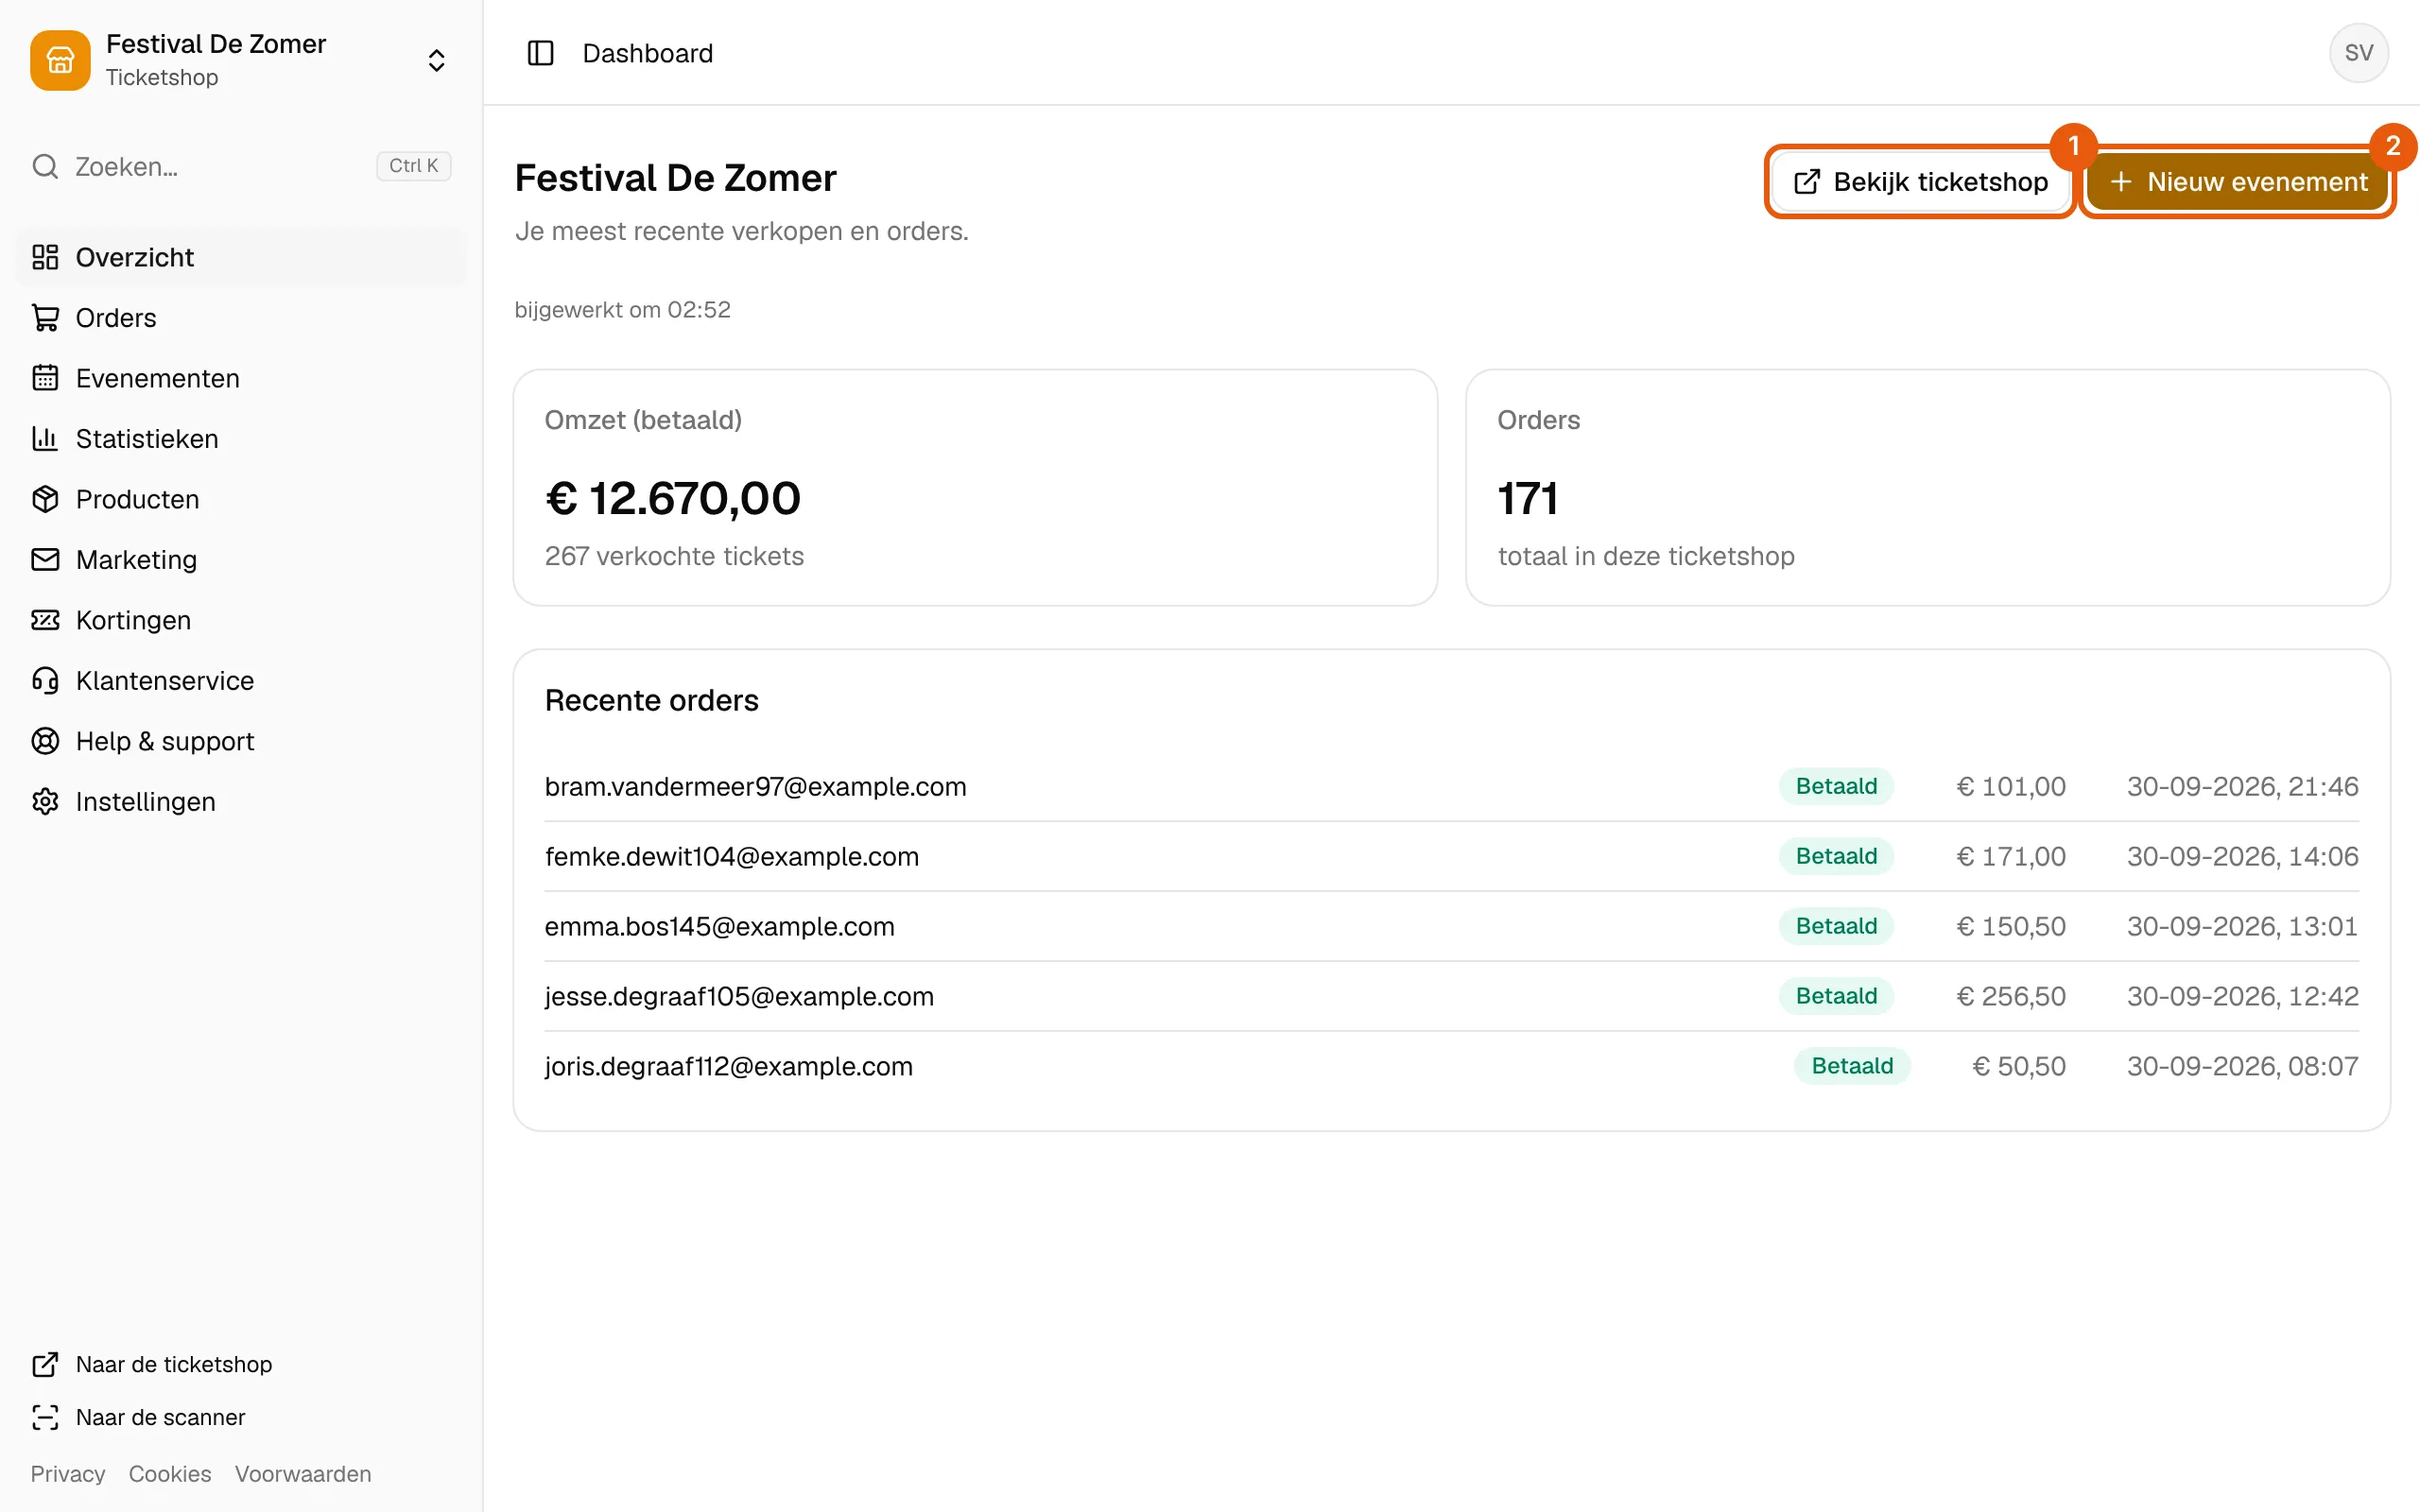
Task: Click the 171 orders count
Action: [x=1528, y=499]
